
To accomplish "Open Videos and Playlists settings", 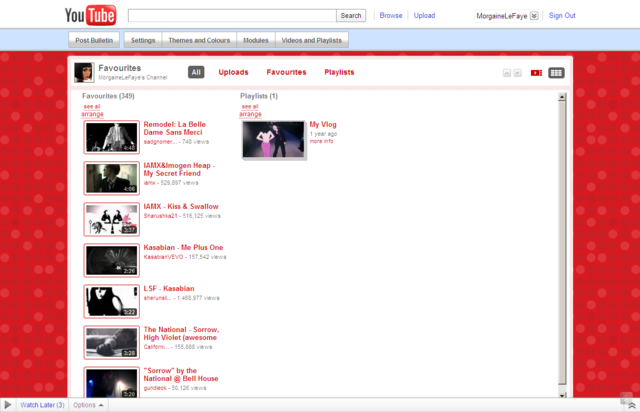I will coord(311,40).
